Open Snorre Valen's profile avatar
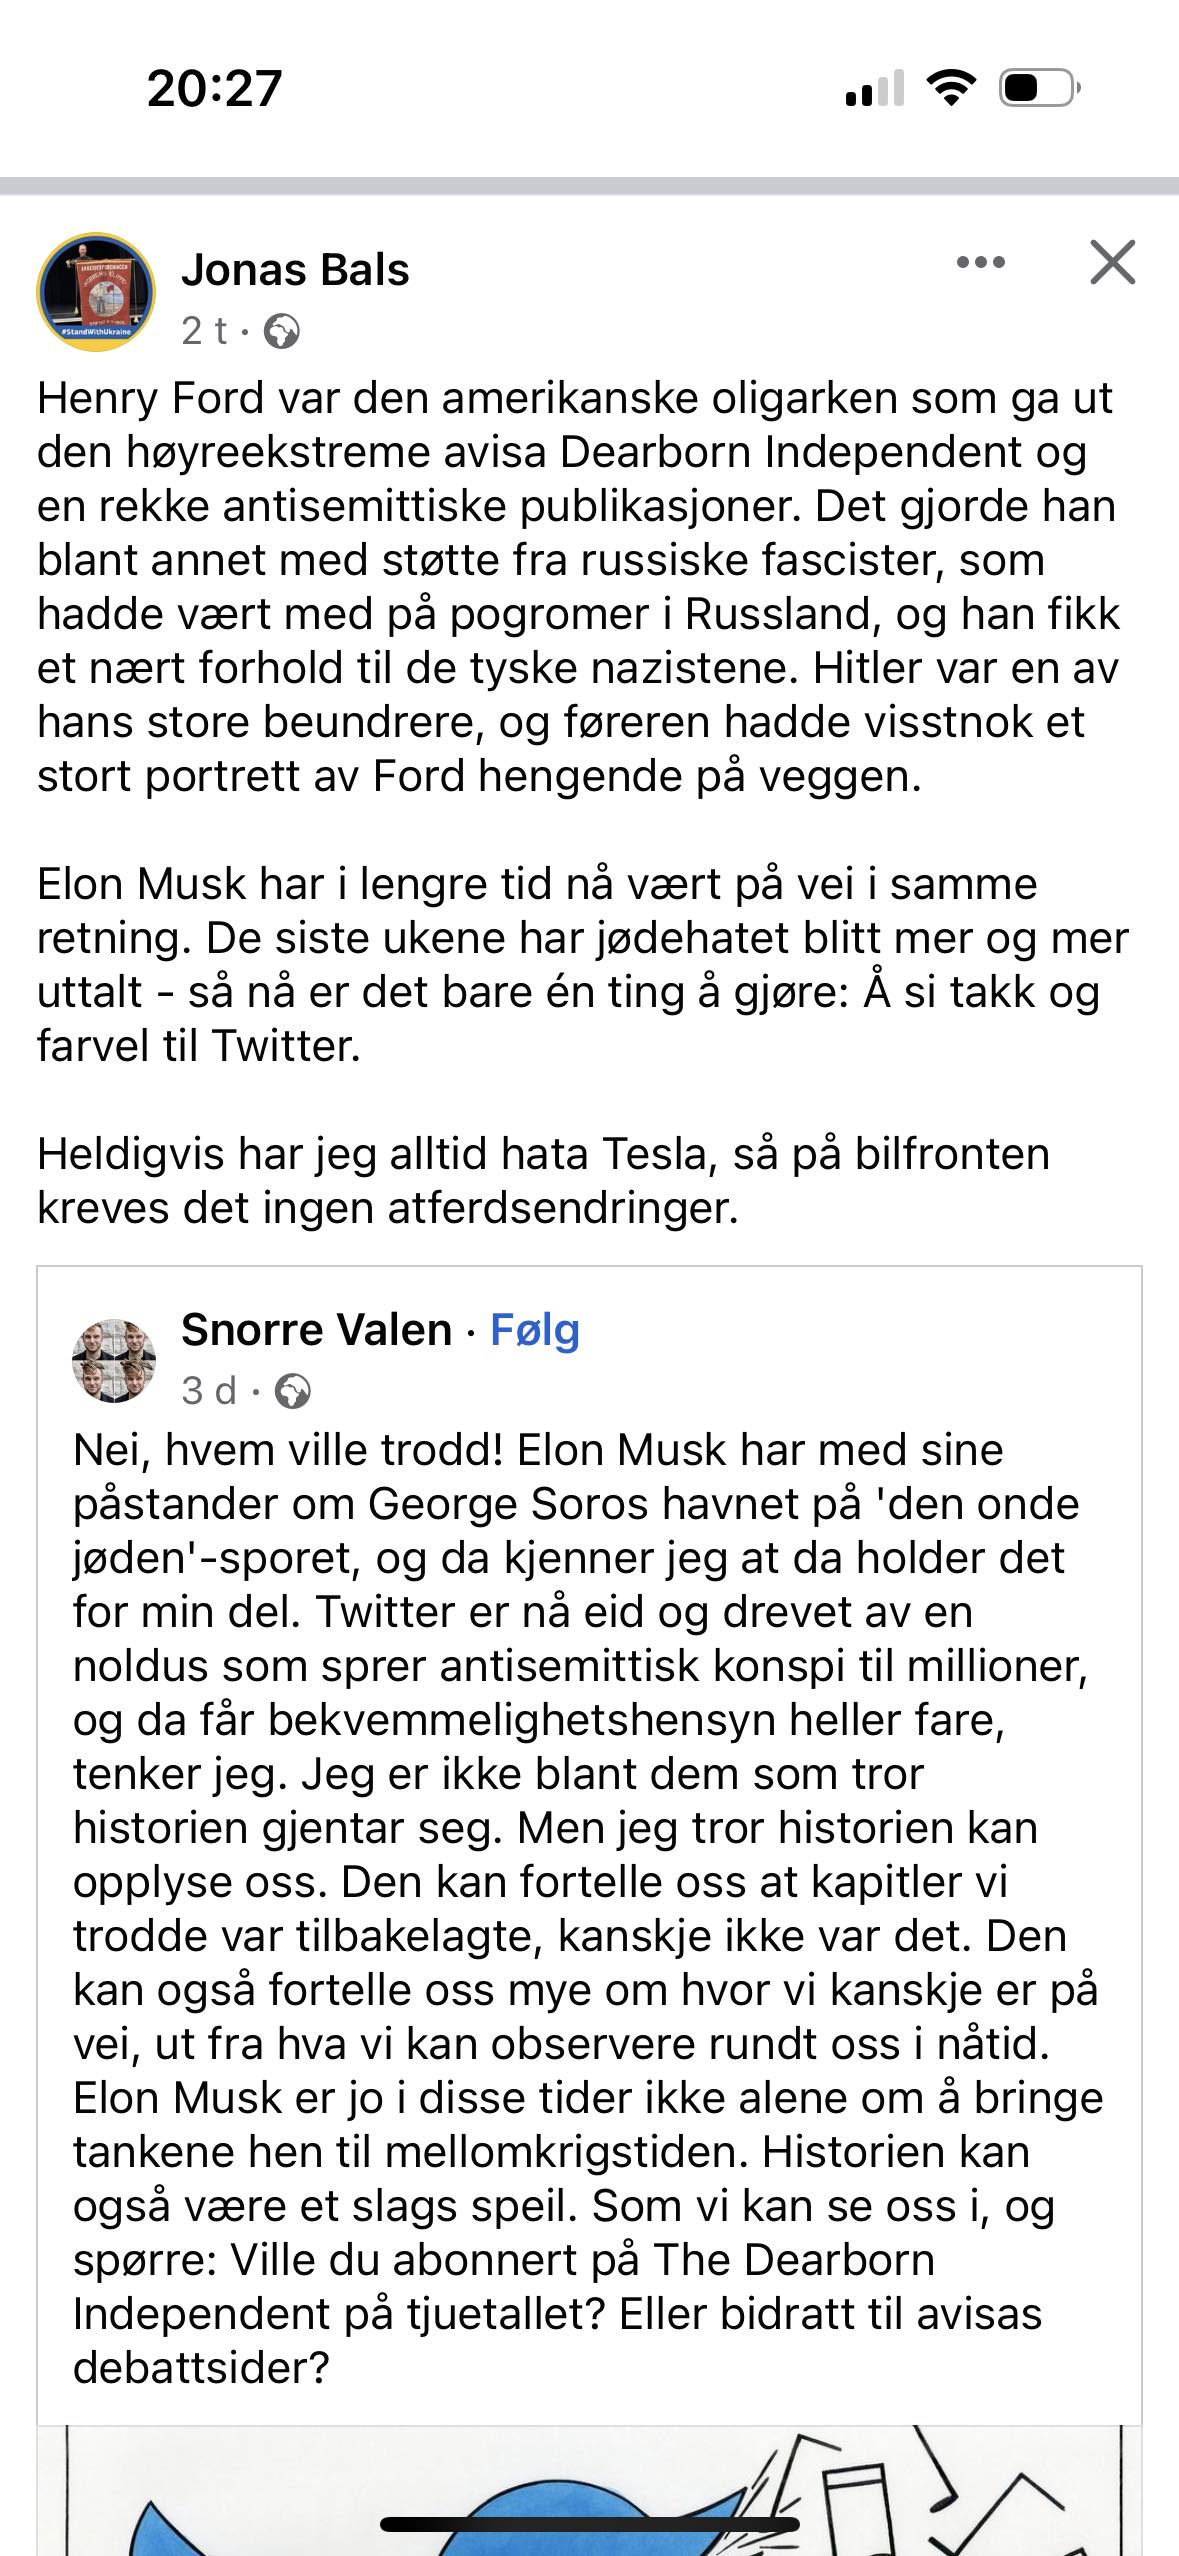The width and height of the screenshot is (1179, 2556). (114, 1360)
